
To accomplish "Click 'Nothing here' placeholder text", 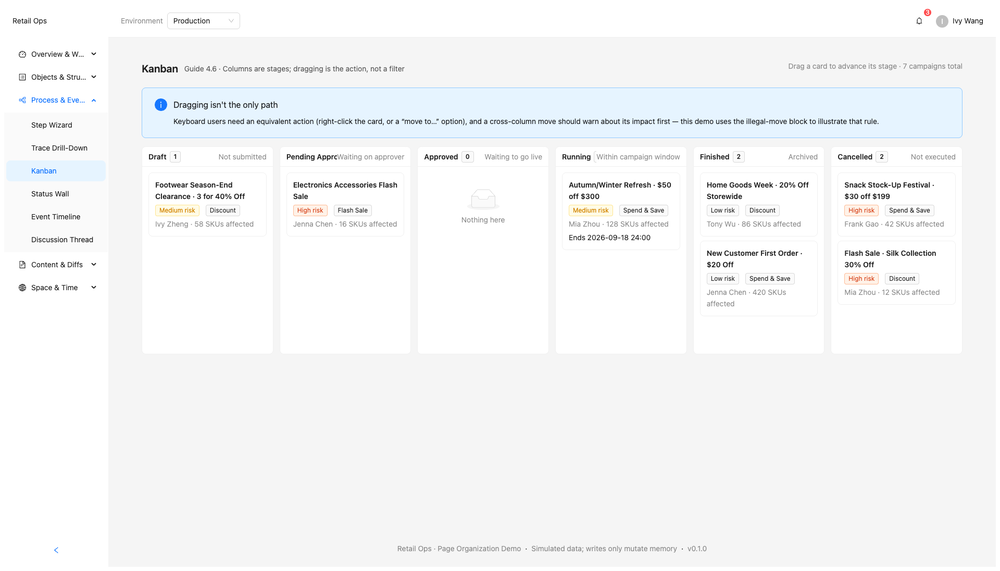I will click(483, 220).
